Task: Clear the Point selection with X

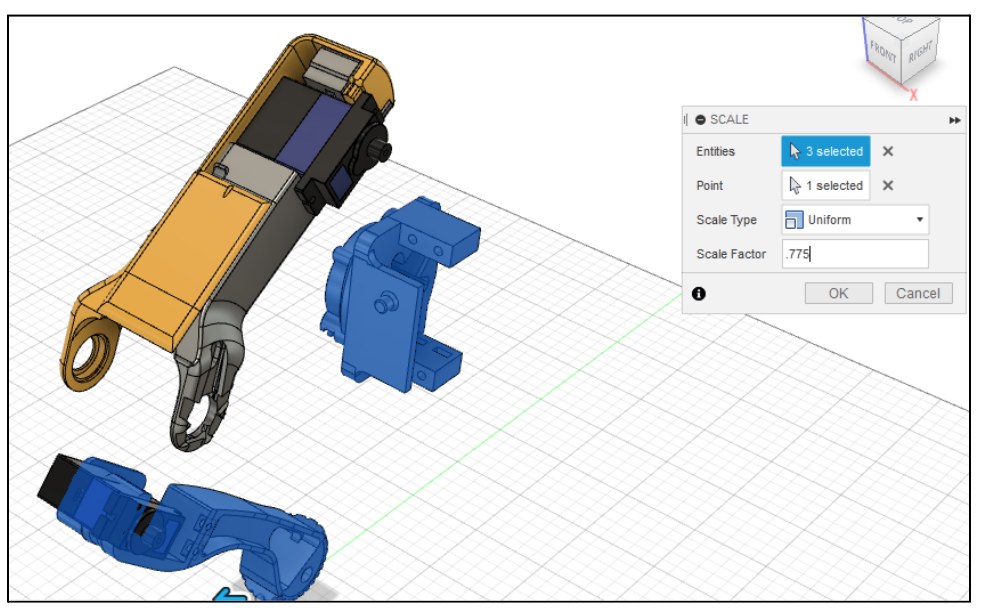Action: pyautogui.click(x=888, y=186)
